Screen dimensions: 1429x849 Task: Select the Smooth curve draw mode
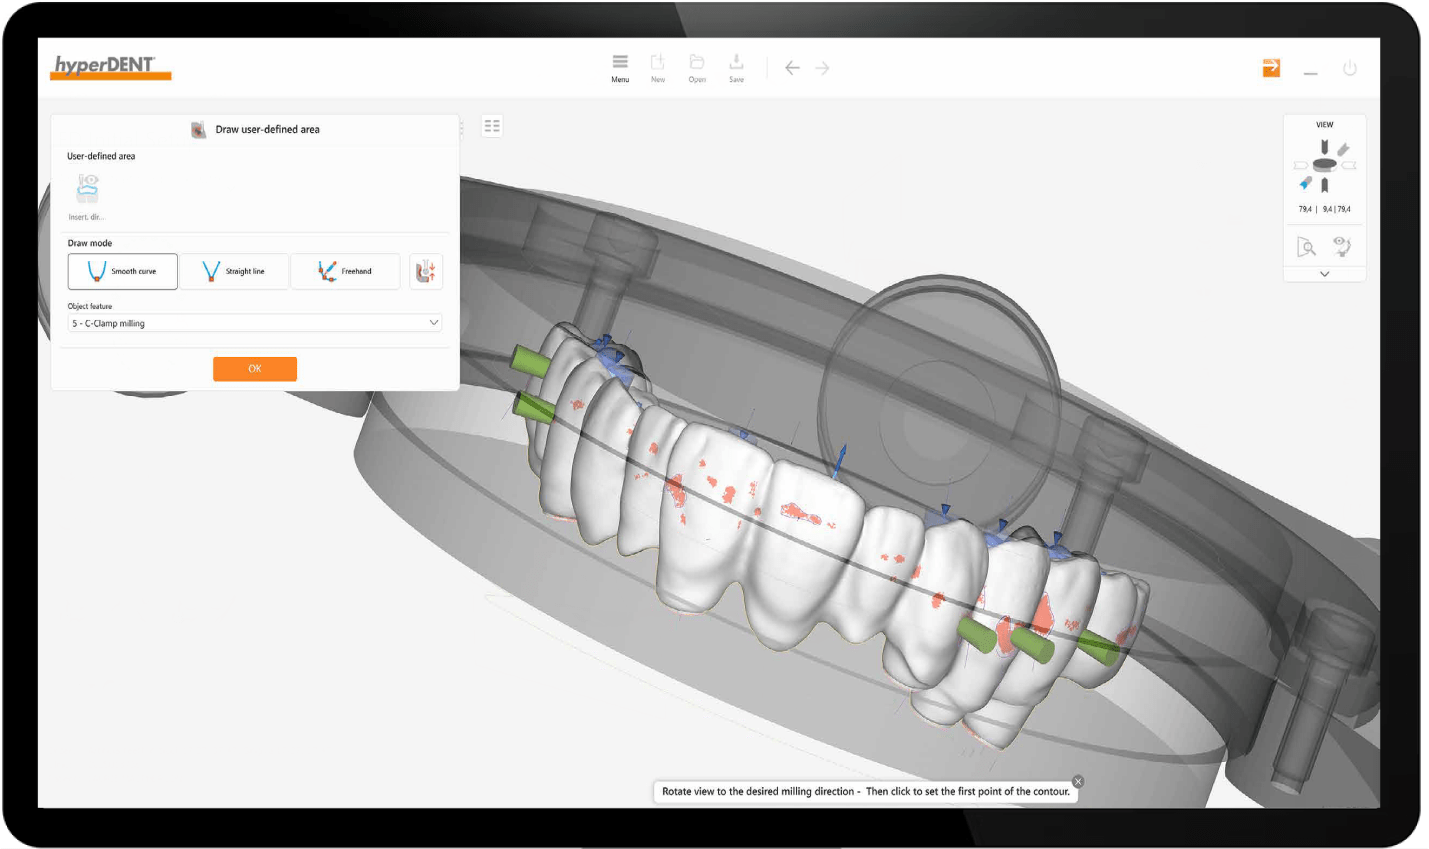[x=123, y=271]
